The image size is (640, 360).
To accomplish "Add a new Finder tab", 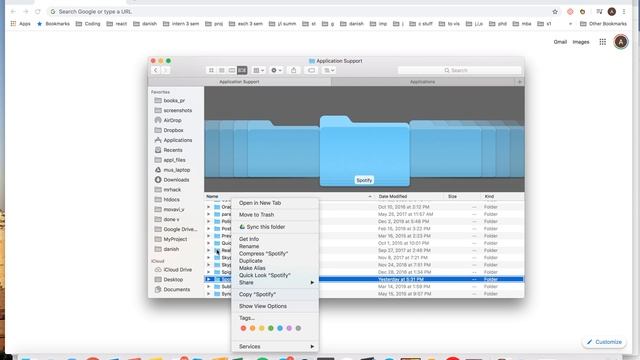I will click(520, 82).
